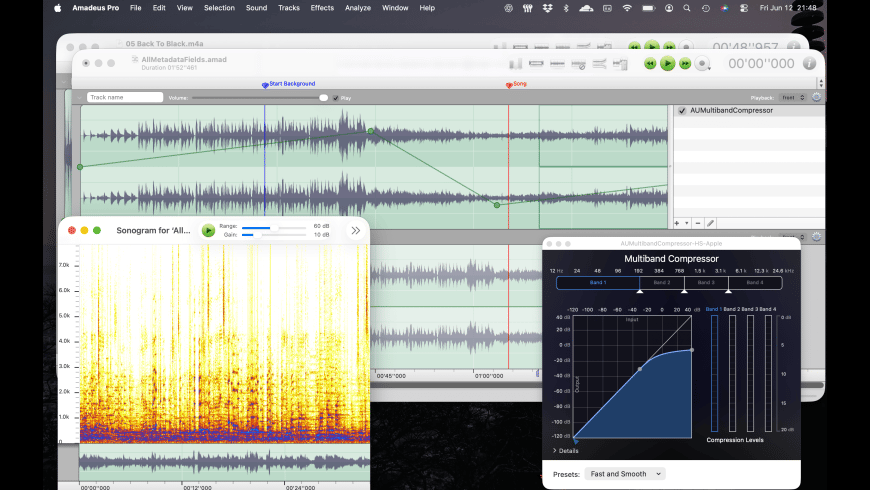The image size is (870, 490).
Task: Click the curve endpoint at graph right edge
Action: [x=692, y=350]
